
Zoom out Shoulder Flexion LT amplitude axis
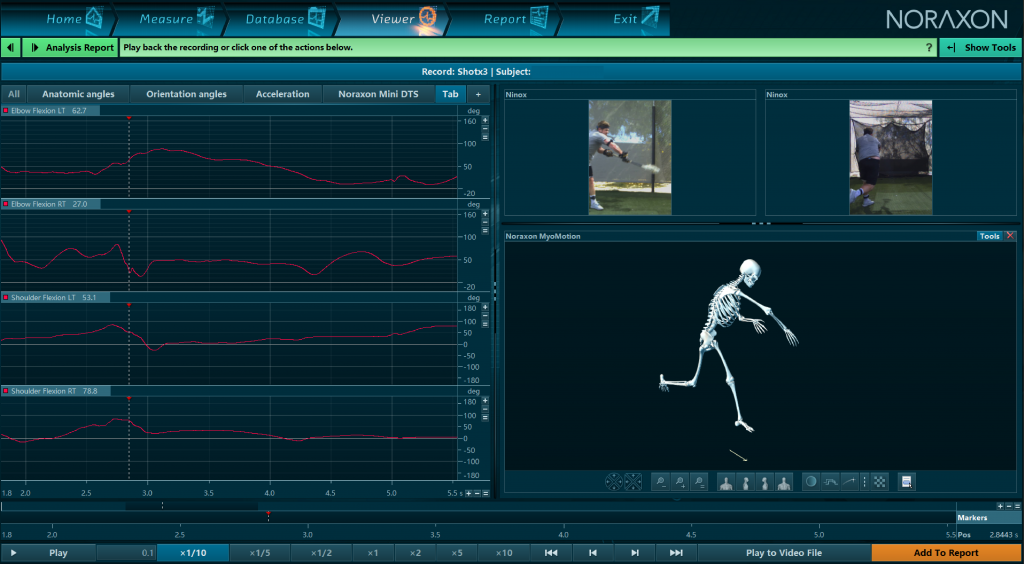click(x=485, y=315)
